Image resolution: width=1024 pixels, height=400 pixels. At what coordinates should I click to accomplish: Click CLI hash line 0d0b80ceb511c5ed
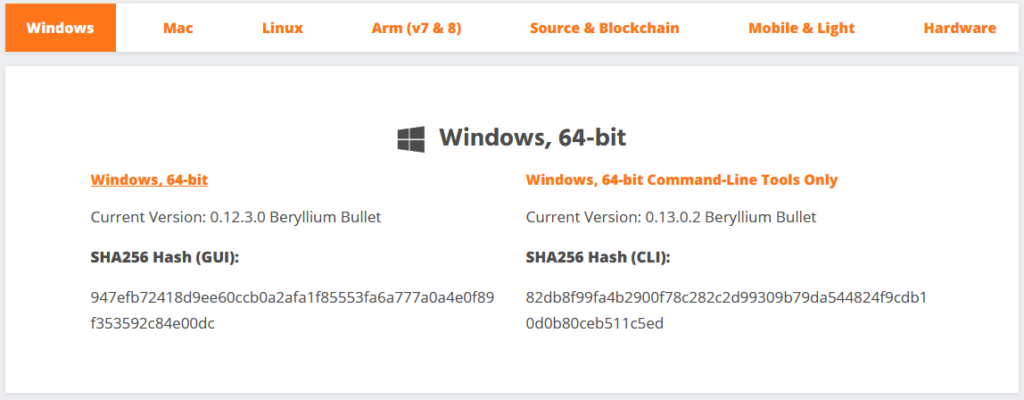click(x=595, y=323)
